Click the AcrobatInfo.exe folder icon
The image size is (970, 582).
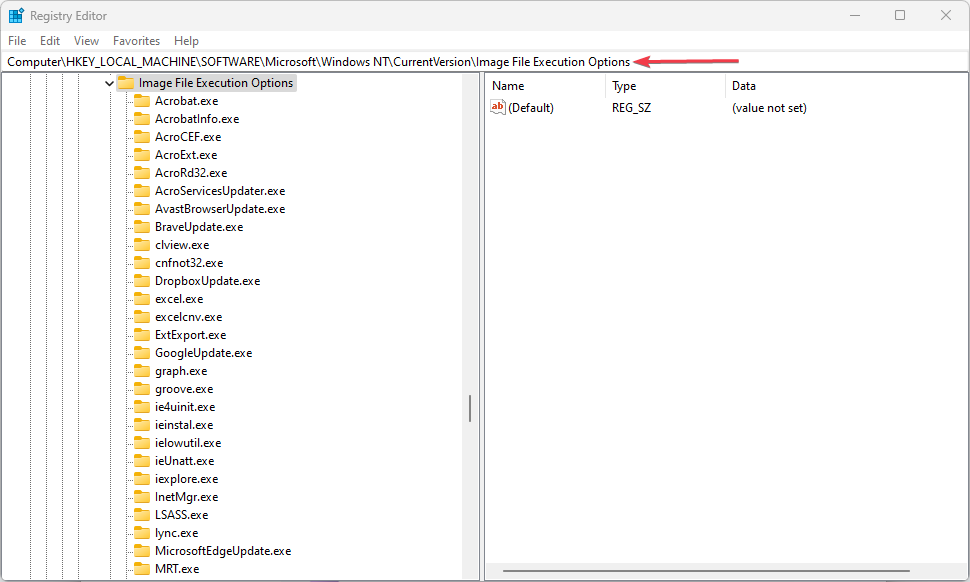(x=142, y=119)
